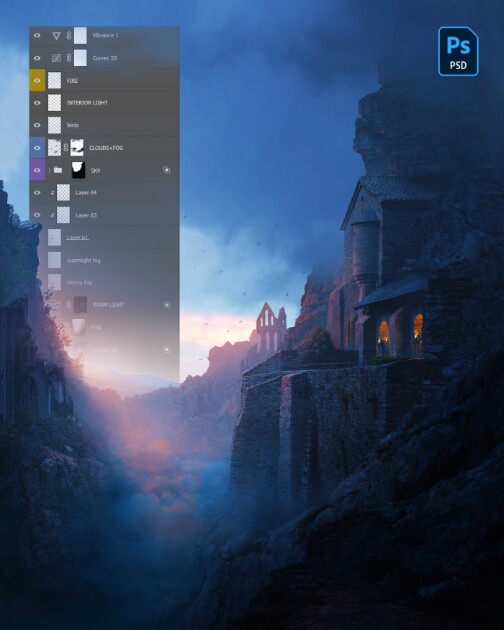Click the SKY group mask thumbnail
This screenshot has width=504, height=630.
[x=78, y=170]
